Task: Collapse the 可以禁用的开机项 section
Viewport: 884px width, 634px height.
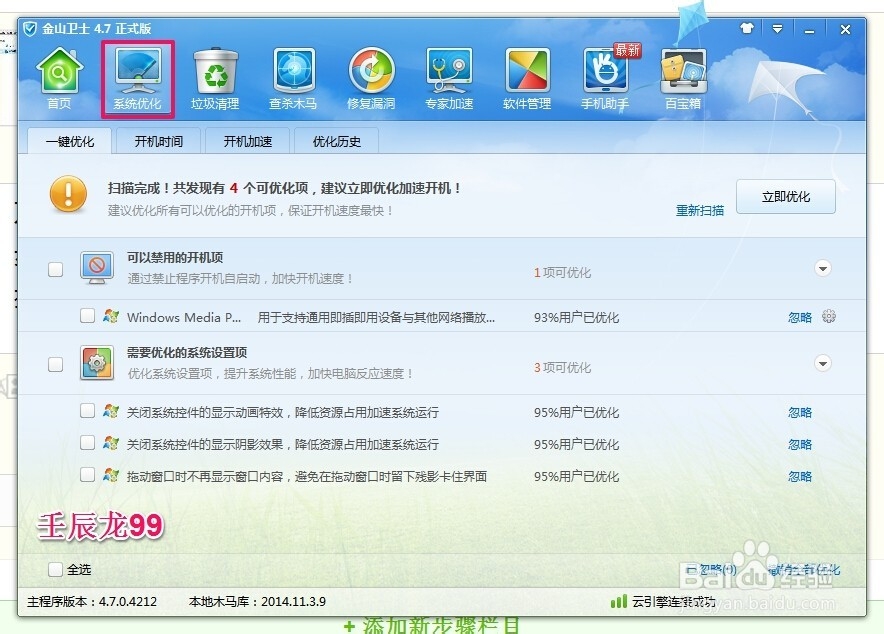Action: 822,268
